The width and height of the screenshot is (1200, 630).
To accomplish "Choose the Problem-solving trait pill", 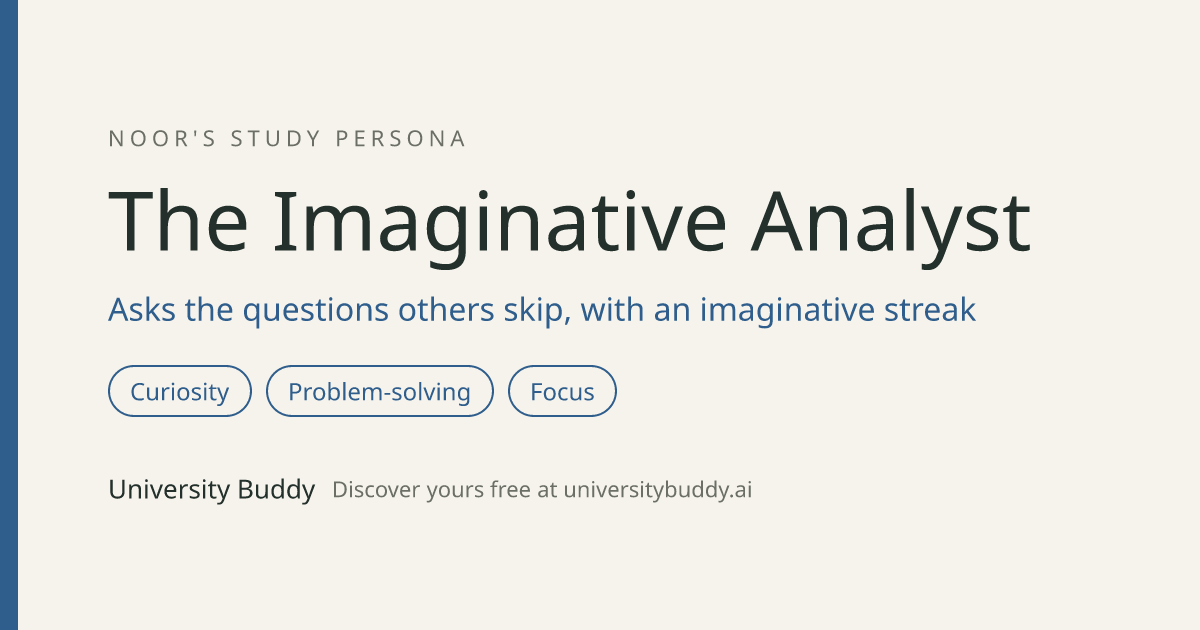I will [x=380, y=391].
